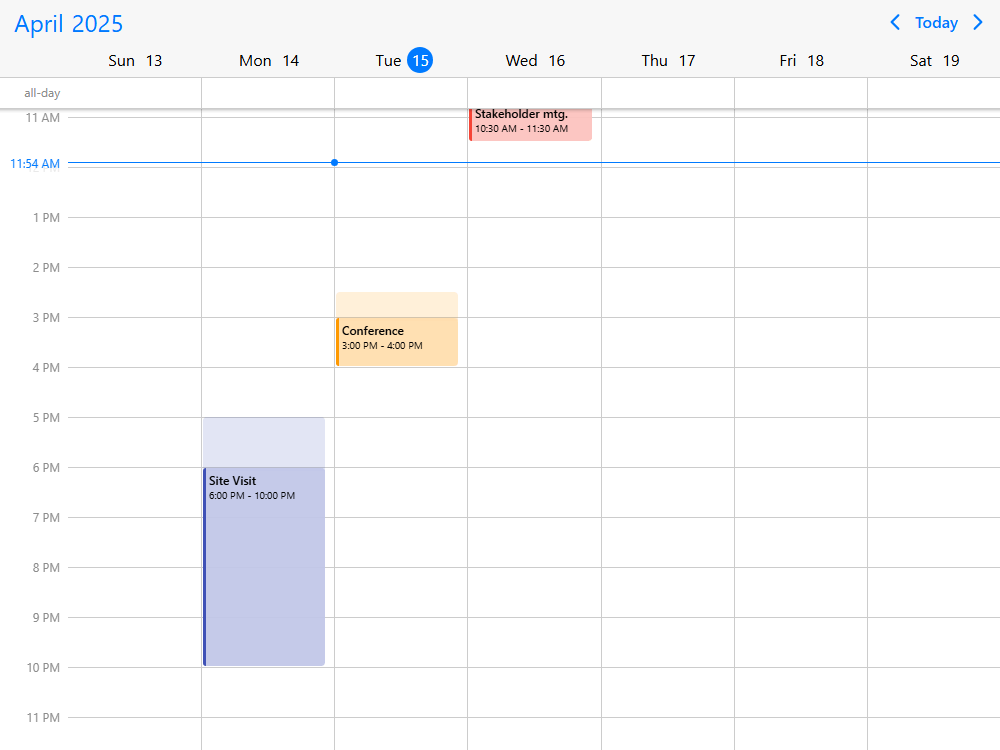Click the current time indicator dot
The height and width of the screenshot is (750, 1000).
coord(334,163)
